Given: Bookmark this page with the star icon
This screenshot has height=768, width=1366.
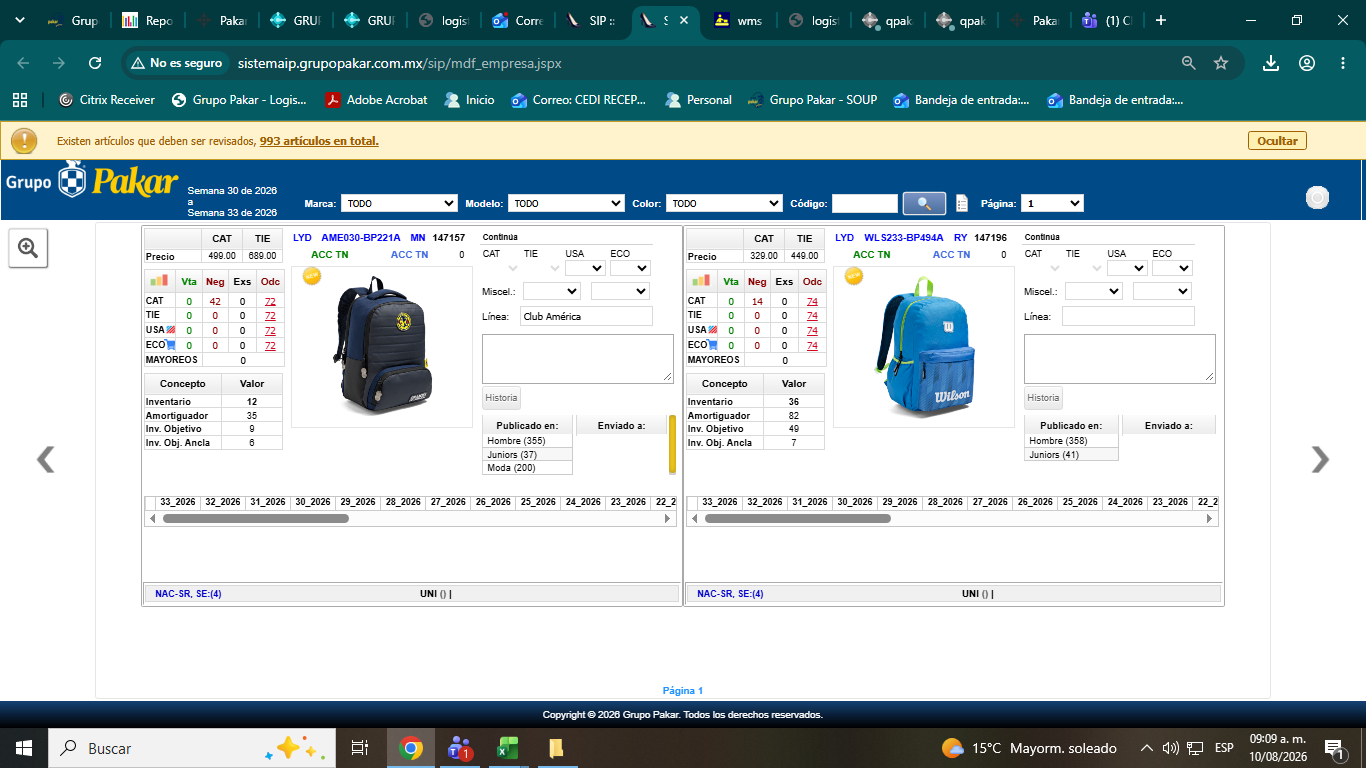Looking at the screenshot, I should pos(1221,63).
